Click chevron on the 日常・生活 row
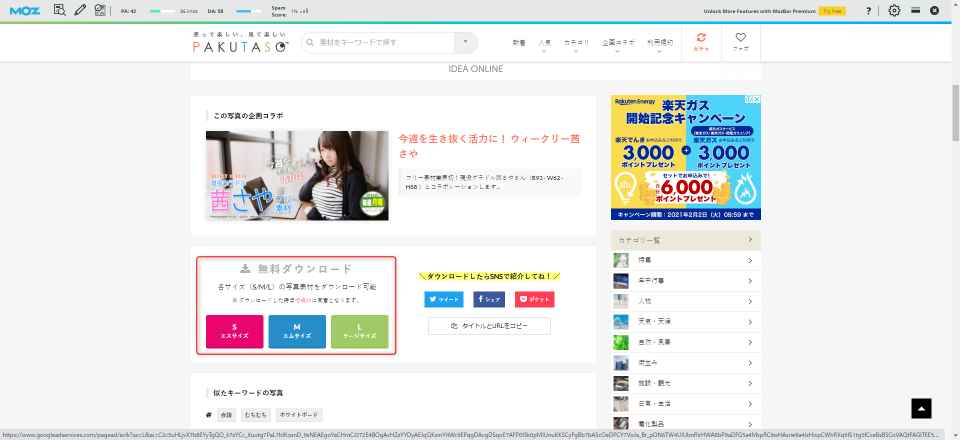The image size is (960, 440). pos(750,403)
